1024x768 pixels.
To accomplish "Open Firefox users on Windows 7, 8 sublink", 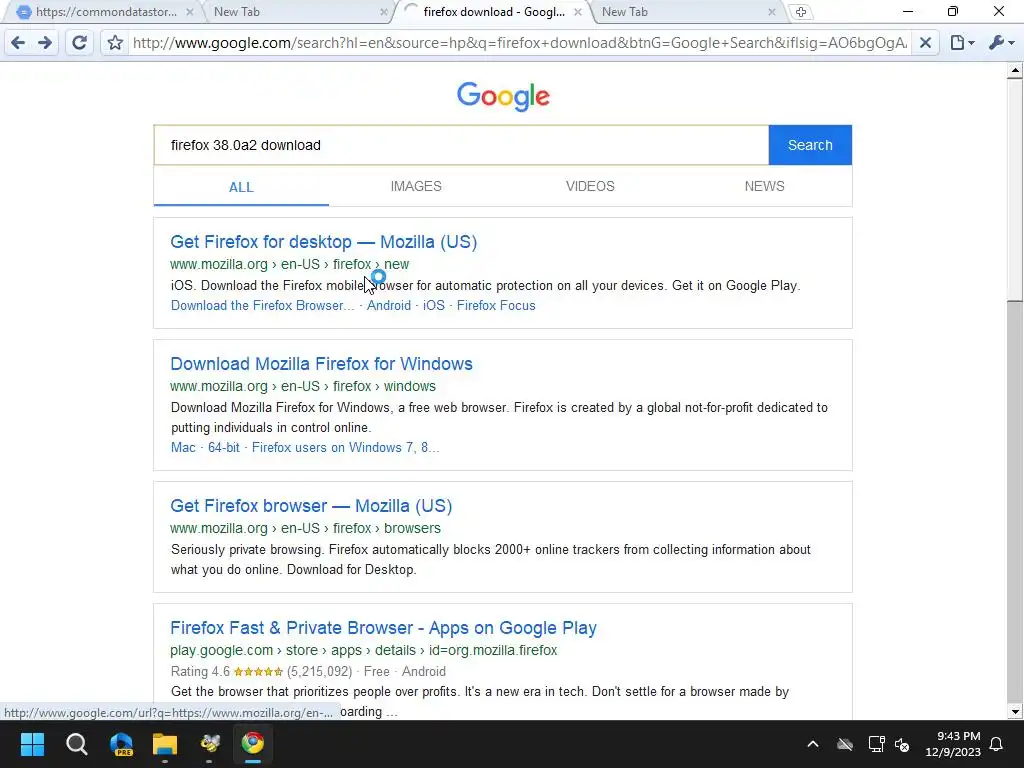I will 345,447.
